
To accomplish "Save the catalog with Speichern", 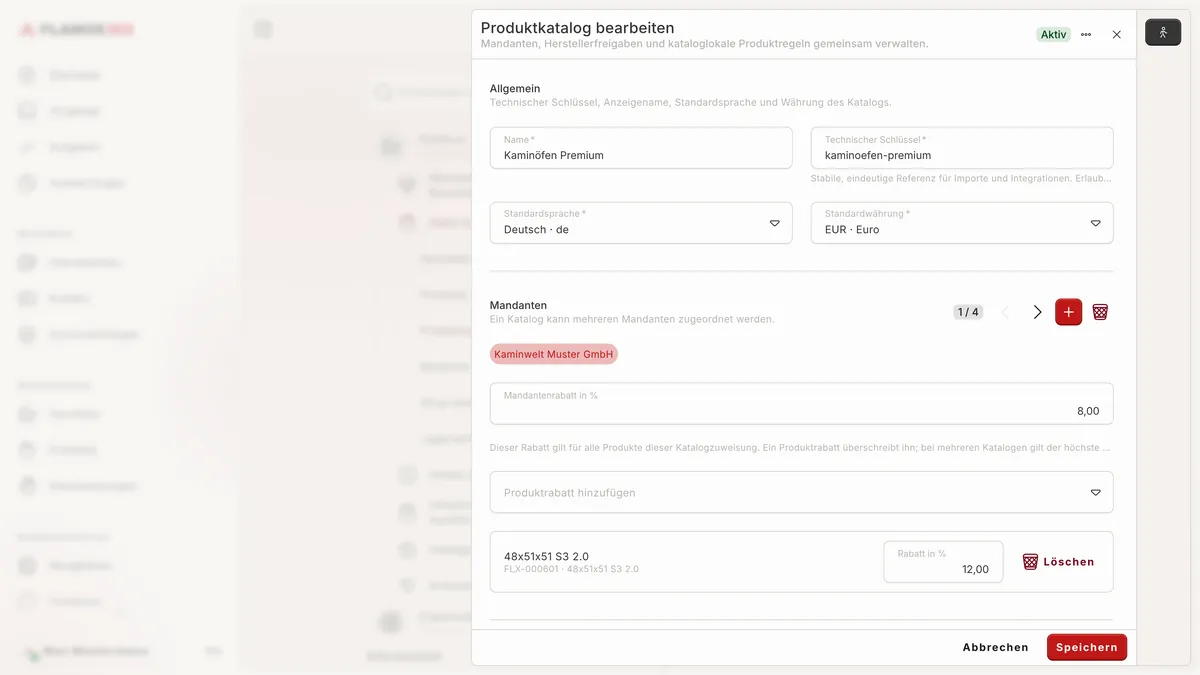I will pos(1087,647).
